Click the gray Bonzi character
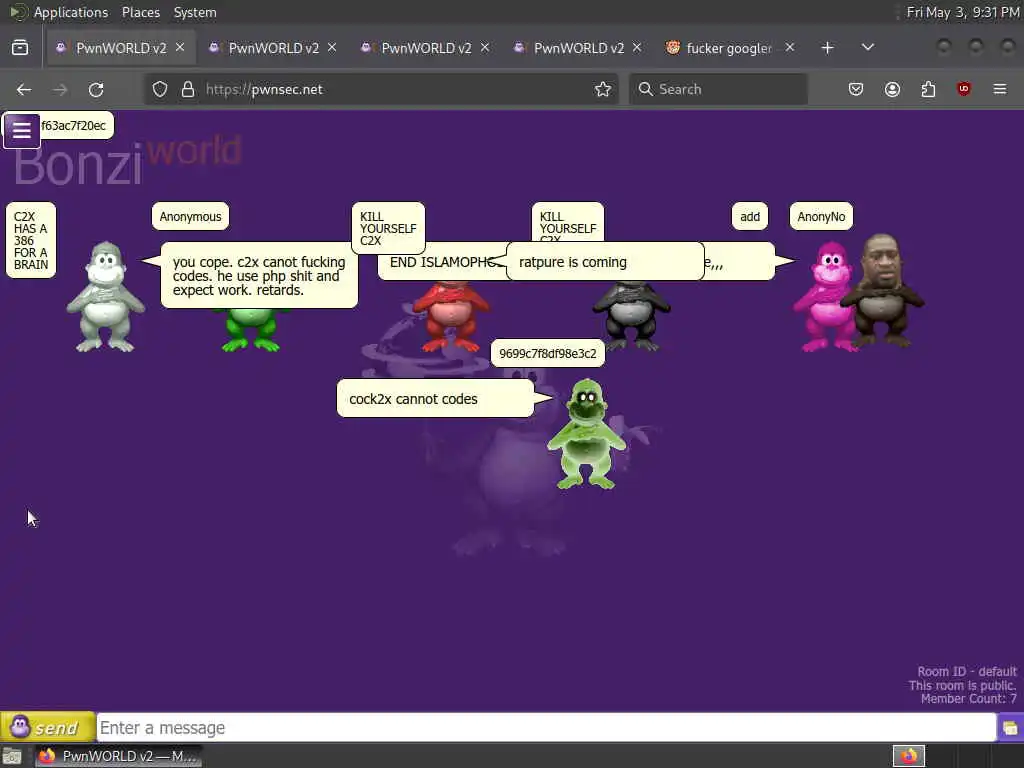1024x768 pixels. coord(106,298)
